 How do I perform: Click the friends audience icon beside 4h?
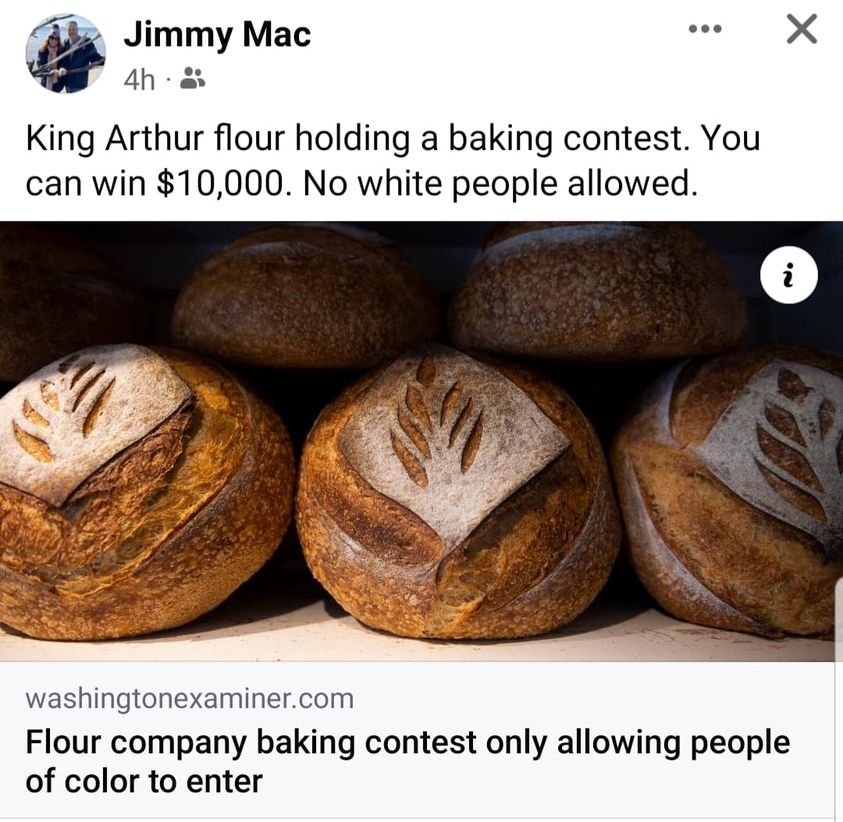[192, 78]
